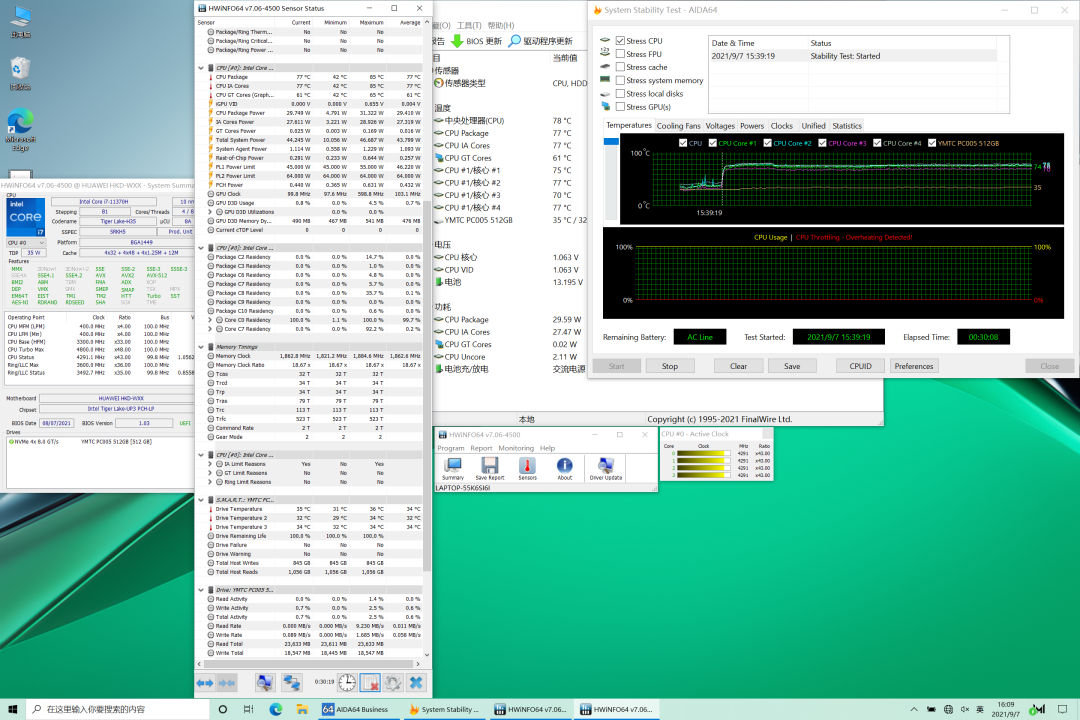Click the About info icon in HWiNFO
Viewport: 1080px width, 720px height.
565,466
